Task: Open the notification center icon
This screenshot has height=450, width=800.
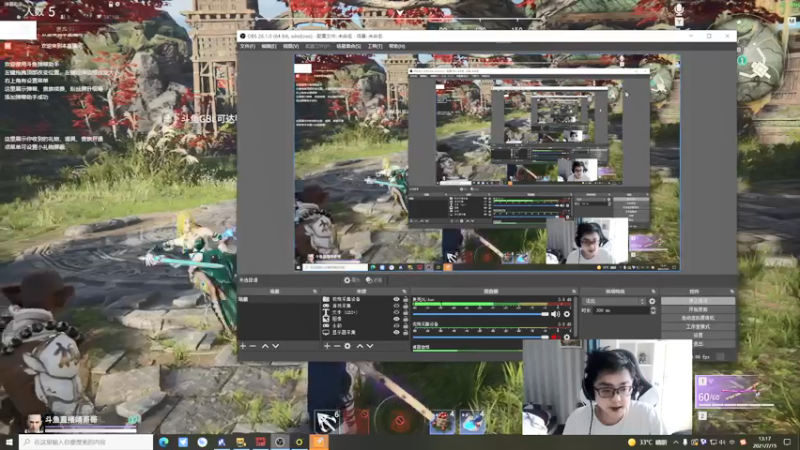Action: click(787, 442)
